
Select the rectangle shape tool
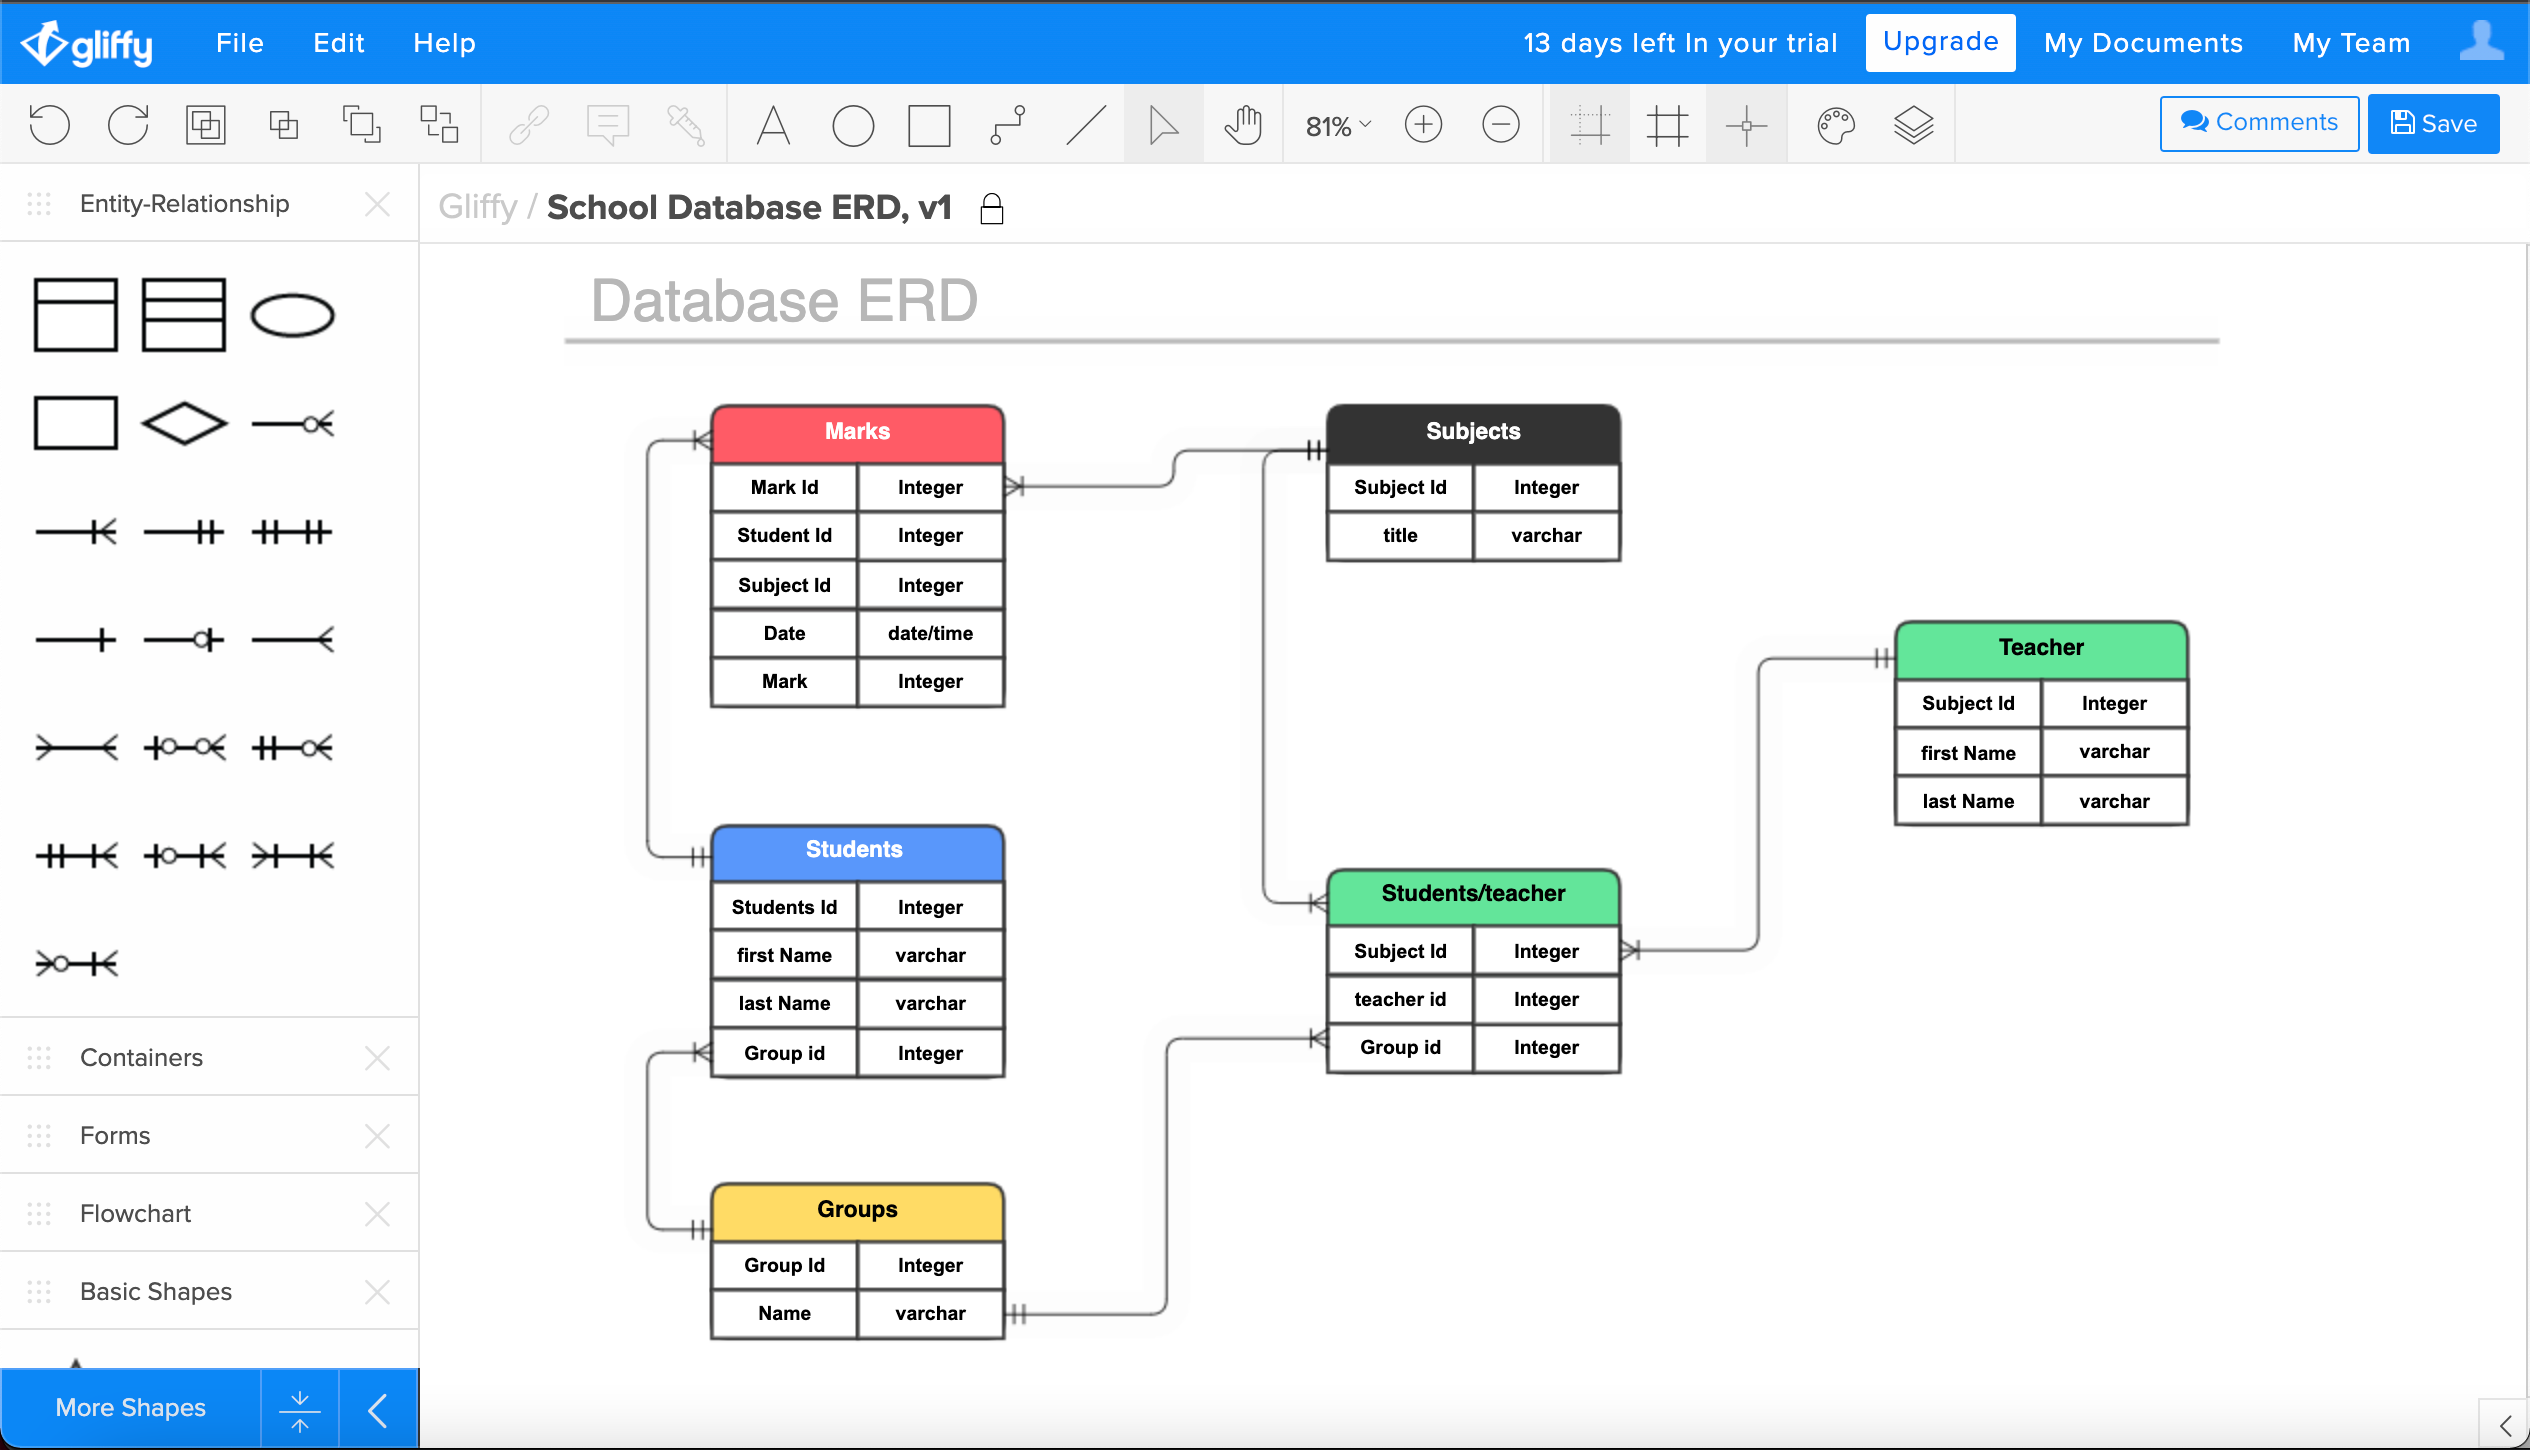pyautogui.click(x=930, y=122)
